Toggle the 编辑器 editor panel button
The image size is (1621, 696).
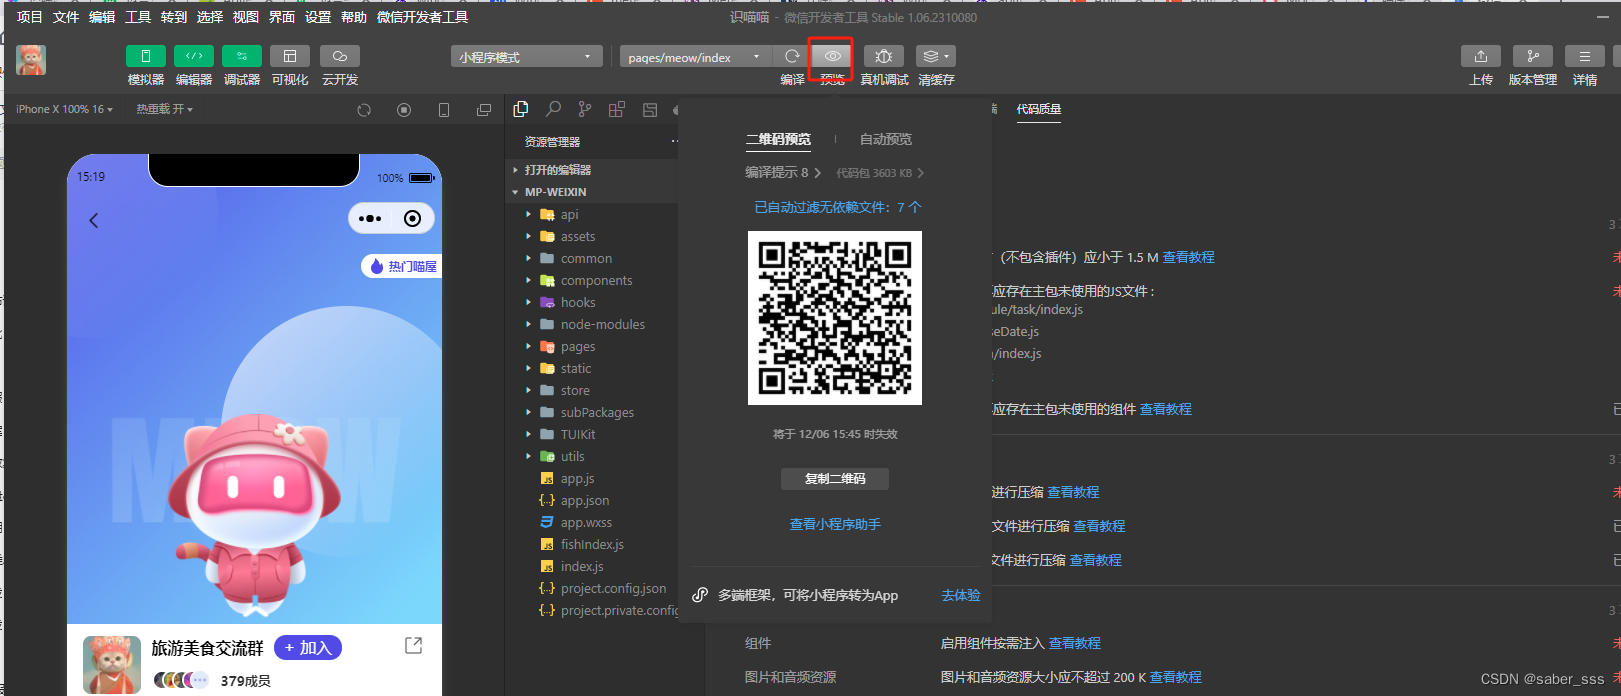tap(194, 56)
